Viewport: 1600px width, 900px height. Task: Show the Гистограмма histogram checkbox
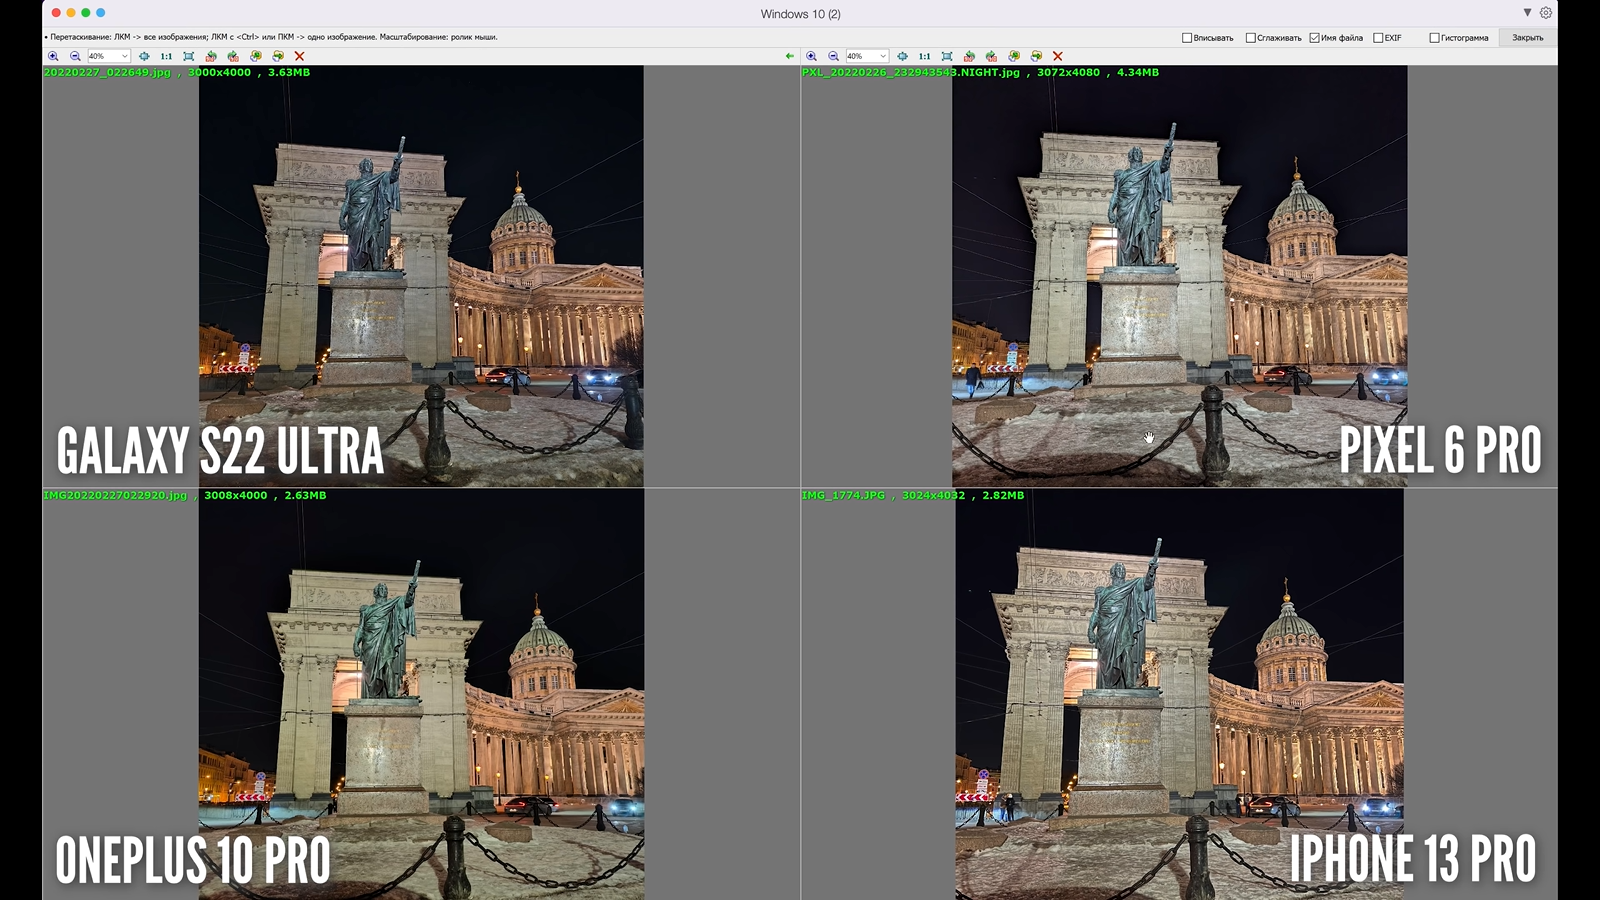tap(1434, 38)
